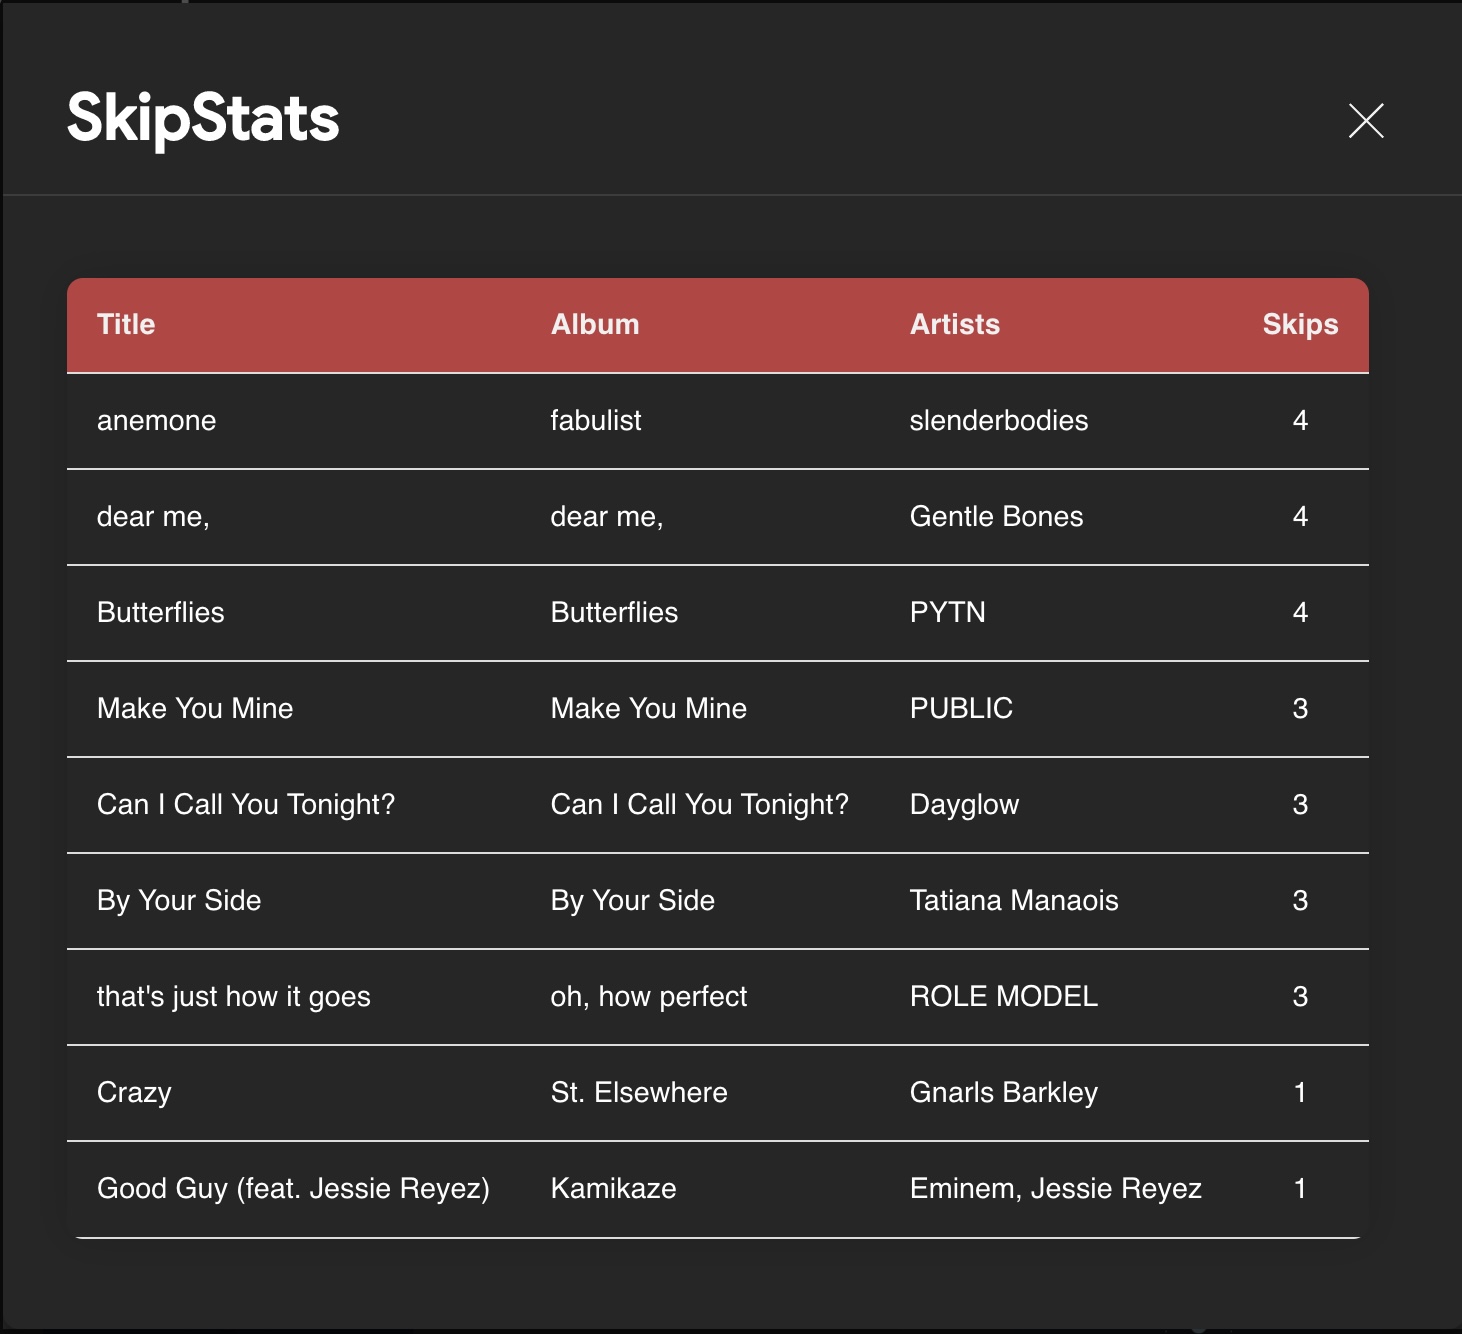Open artist Tatiana Manaois
The image size is (1462, 1334).
tap(1013, 900)
